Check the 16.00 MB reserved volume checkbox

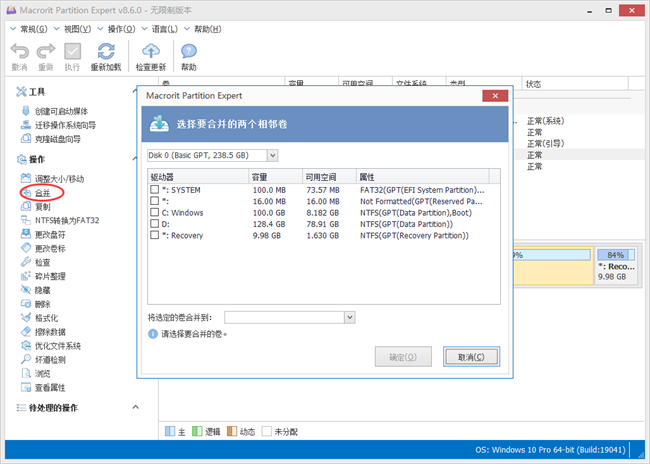[x=155, y=201]
